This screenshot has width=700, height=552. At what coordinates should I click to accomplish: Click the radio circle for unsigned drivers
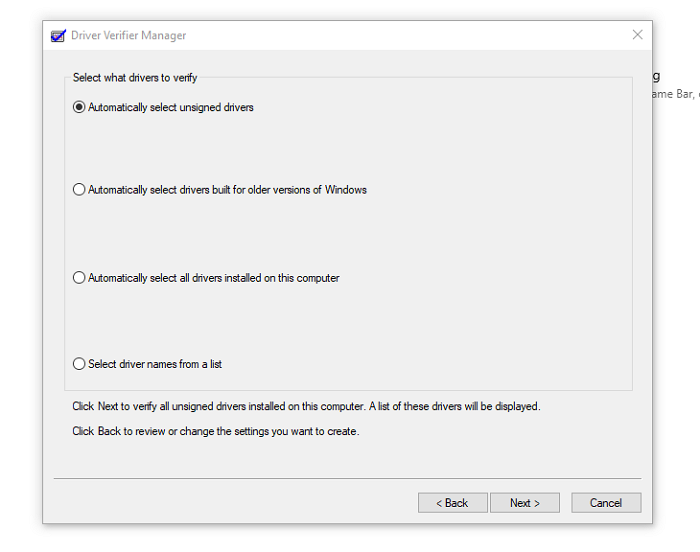tap(79, 107)
